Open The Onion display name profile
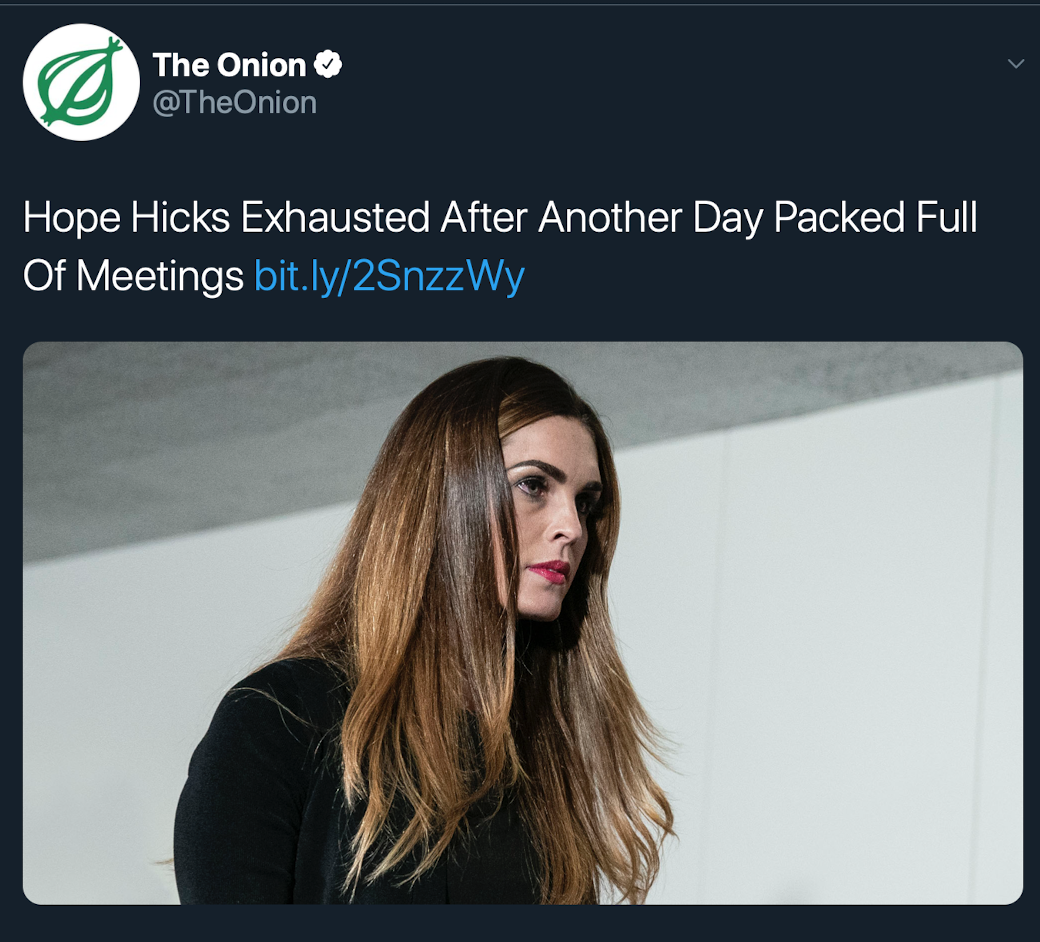1040x942 pixels. 229,66
